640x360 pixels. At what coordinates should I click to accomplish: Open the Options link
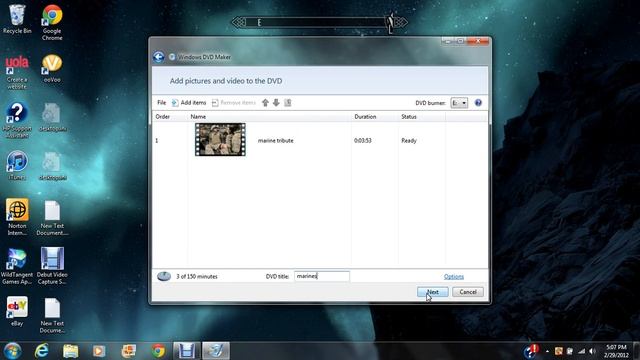click(x=454, y=276)
